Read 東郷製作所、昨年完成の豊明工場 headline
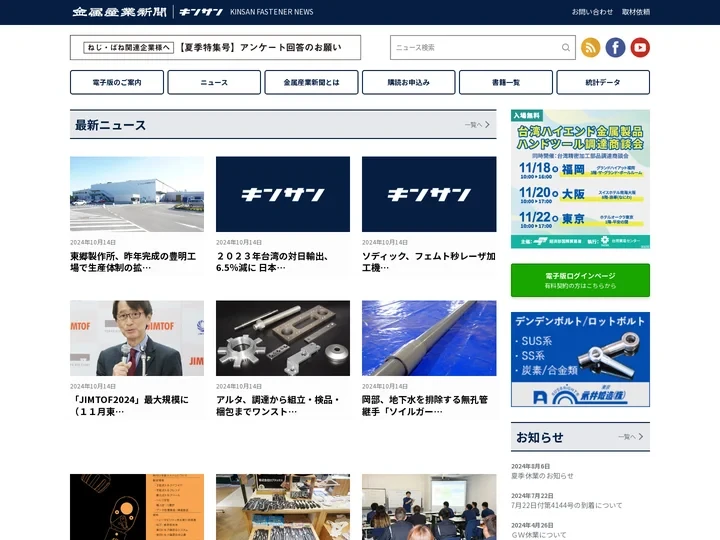This screenshot has width=720, height=540. pyautogui.click(x=133, y=262)
